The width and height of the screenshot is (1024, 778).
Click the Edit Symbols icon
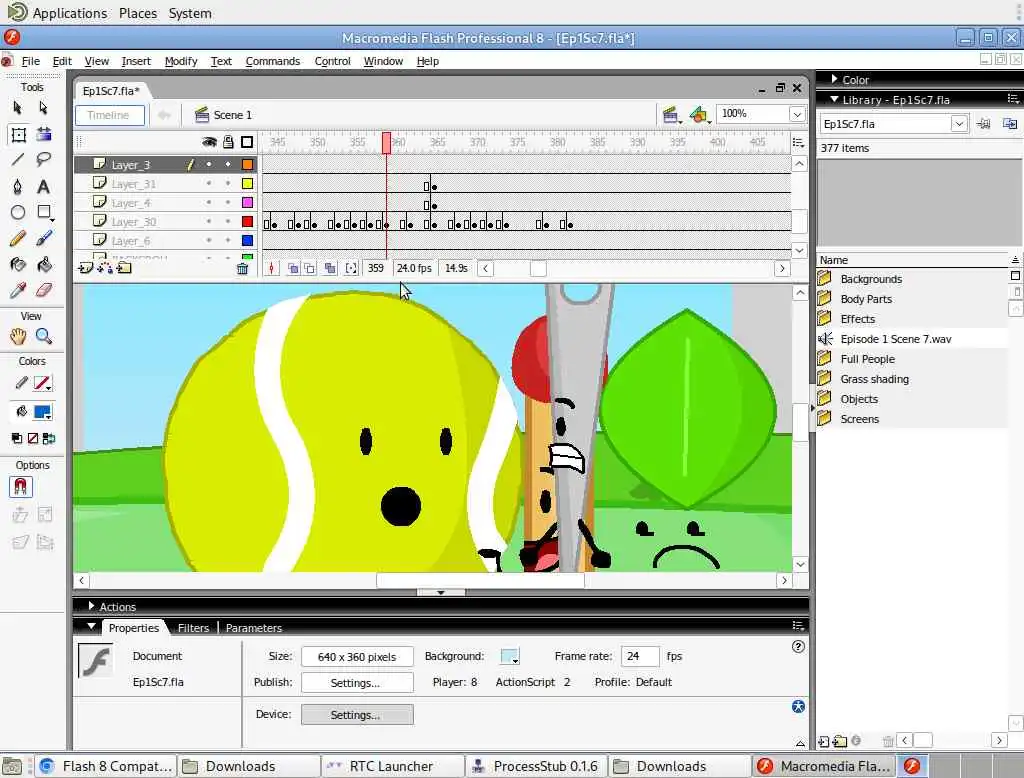coord(699,115)
